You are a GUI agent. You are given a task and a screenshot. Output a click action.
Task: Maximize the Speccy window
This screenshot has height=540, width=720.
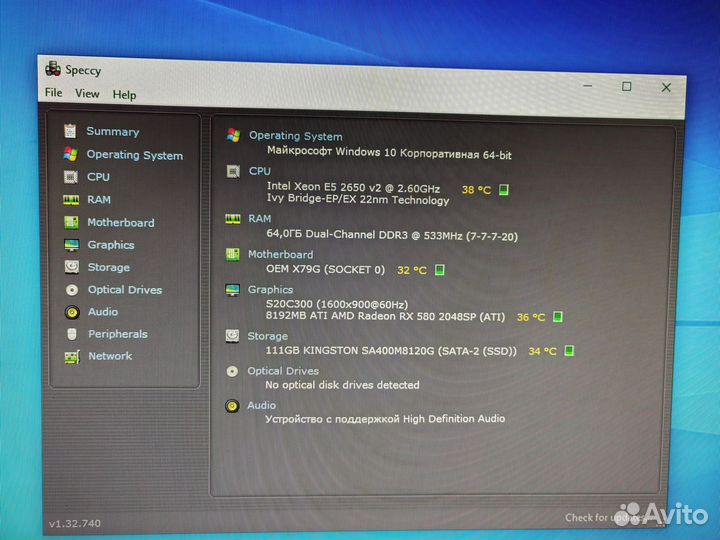point(626,86)
